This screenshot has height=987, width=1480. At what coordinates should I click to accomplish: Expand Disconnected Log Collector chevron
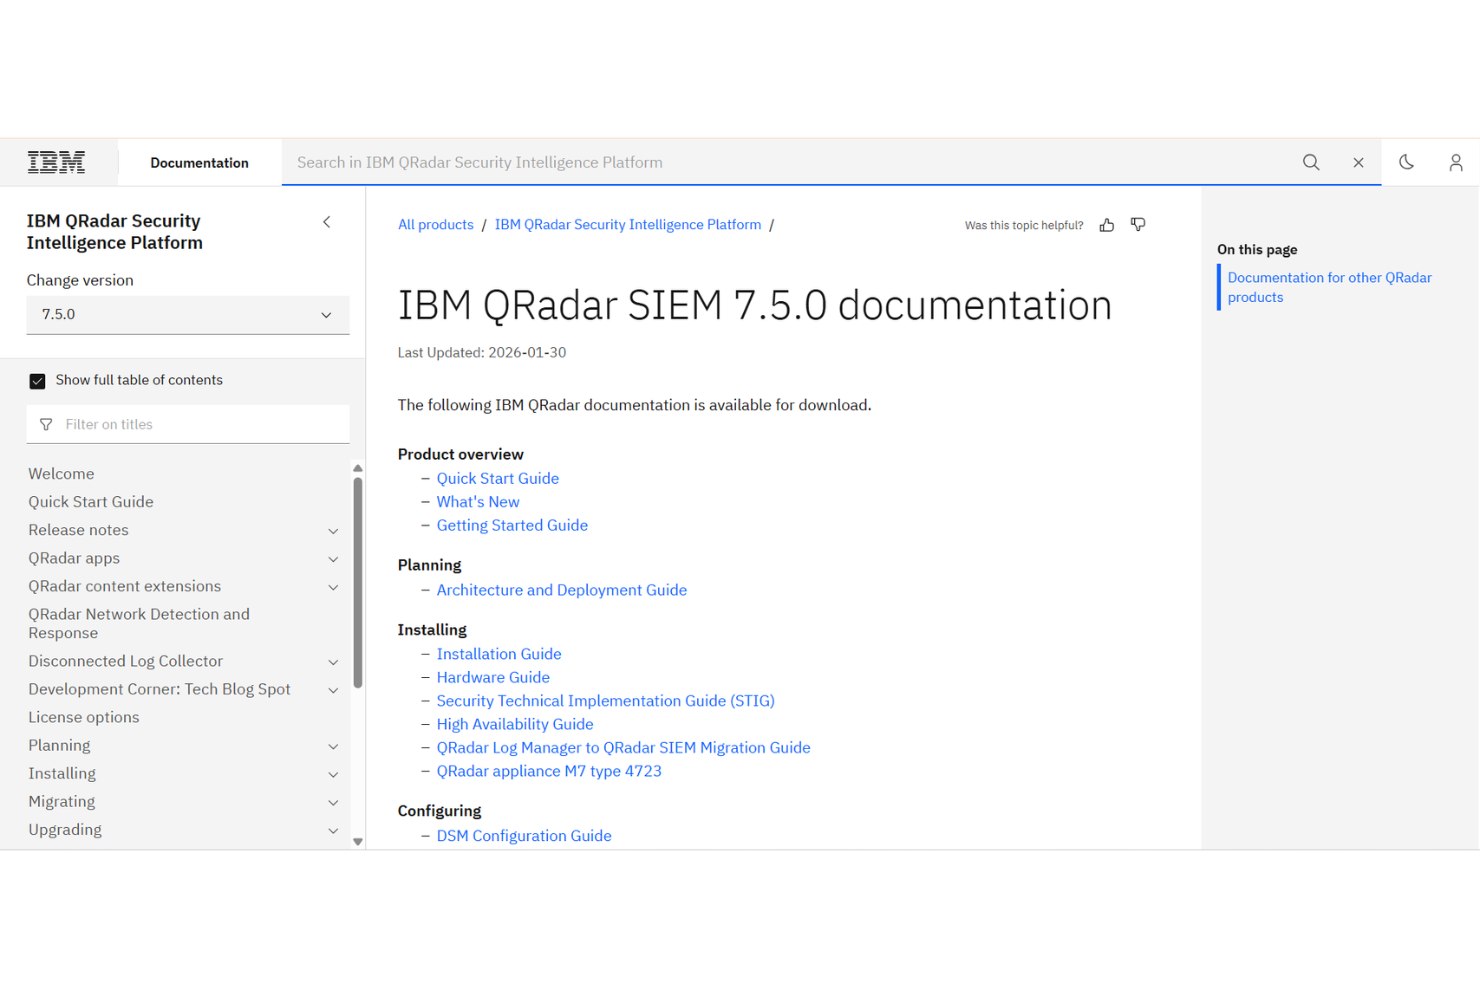coord(333,662)
